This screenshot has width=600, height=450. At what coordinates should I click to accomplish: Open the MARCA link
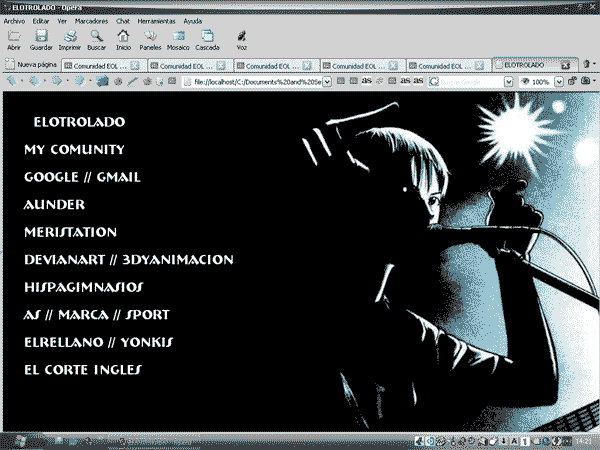83,315
